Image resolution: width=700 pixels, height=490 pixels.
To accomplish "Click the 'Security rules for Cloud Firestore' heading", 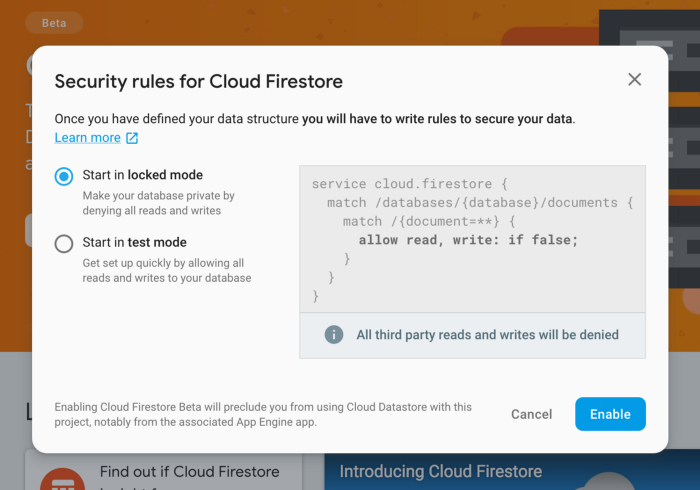I will pos(199,82).
